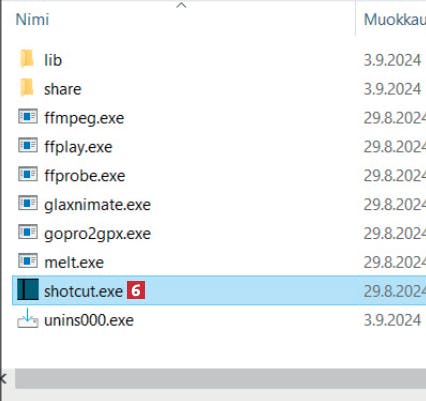Click the melt.exe file icon

tap(28, 261)
